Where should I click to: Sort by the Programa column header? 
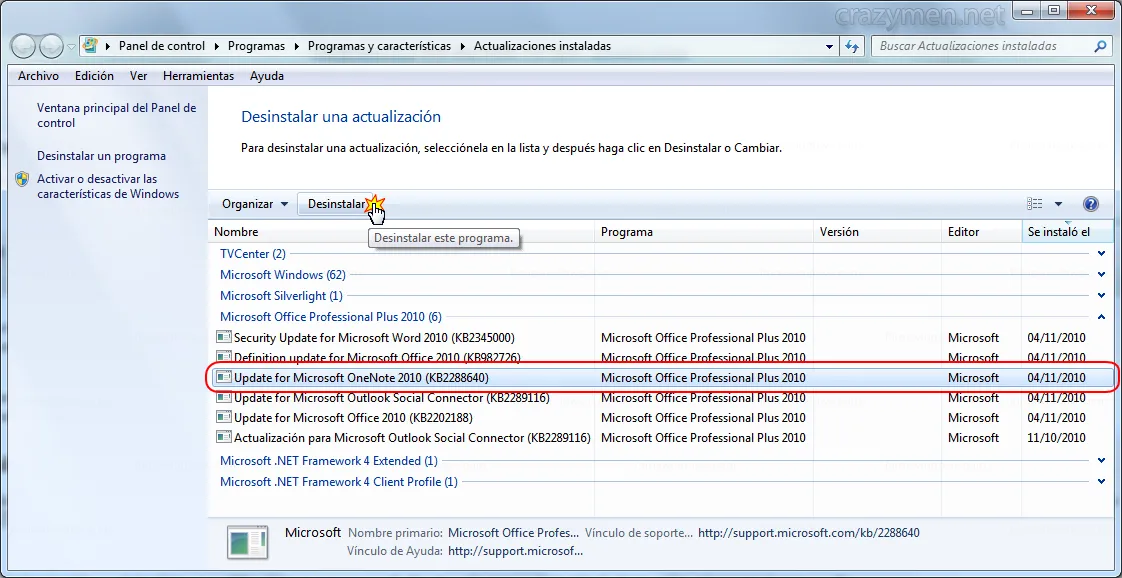pos(704,232)
